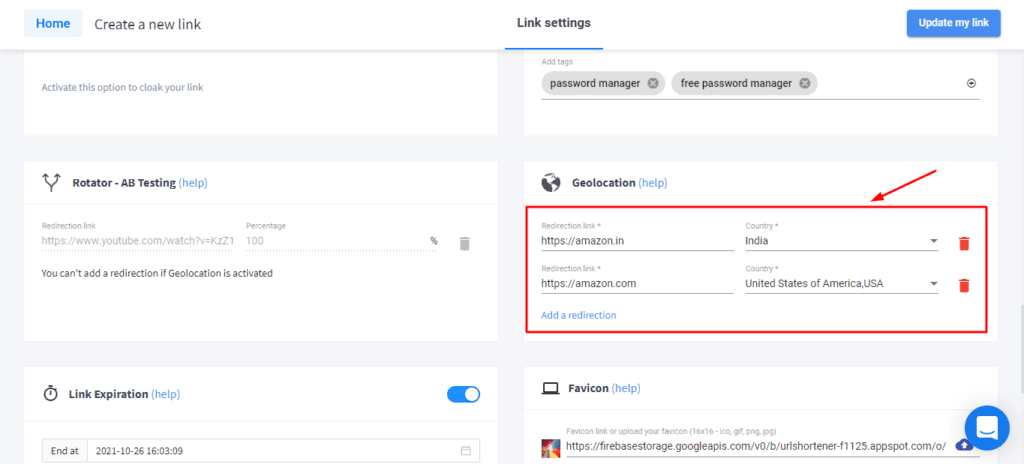
Task: Open the Link settings tab
Action: pos(554,23)
